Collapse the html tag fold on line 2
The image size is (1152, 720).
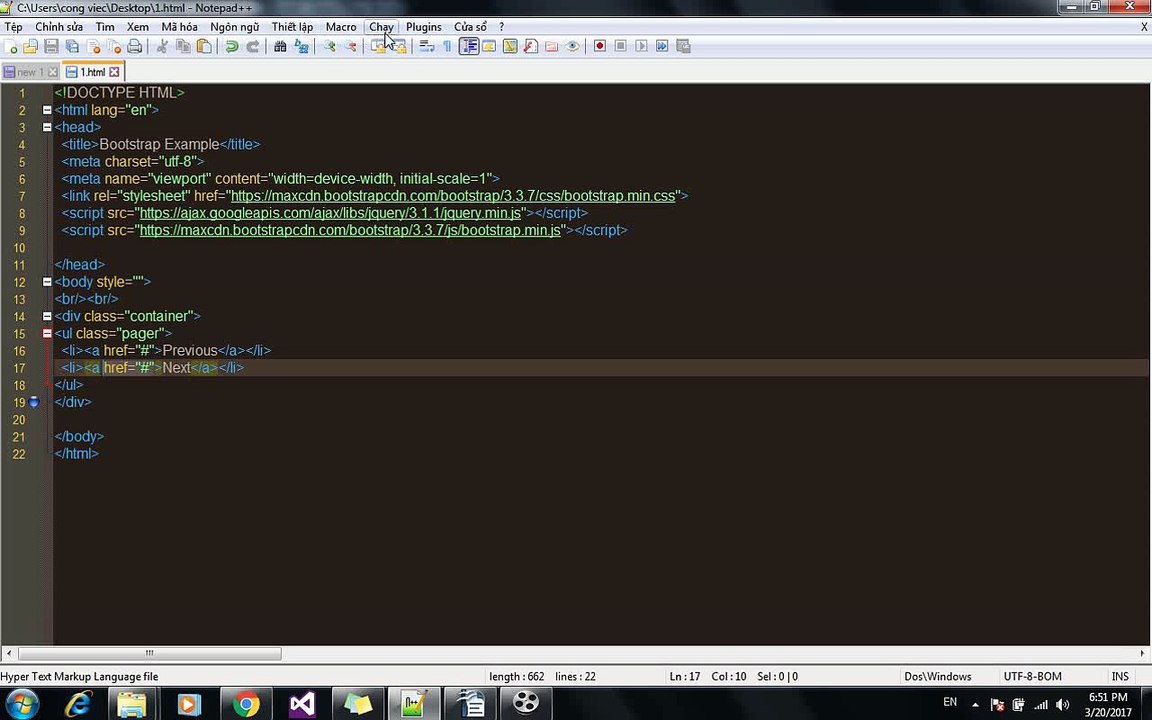(47, 110)
